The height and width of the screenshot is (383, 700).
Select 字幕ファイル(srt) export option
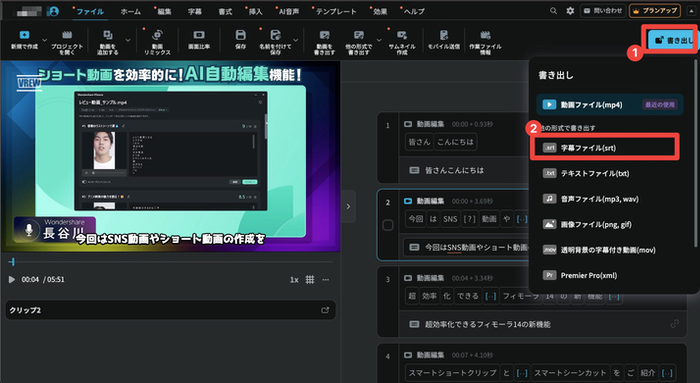coord(604,147)
